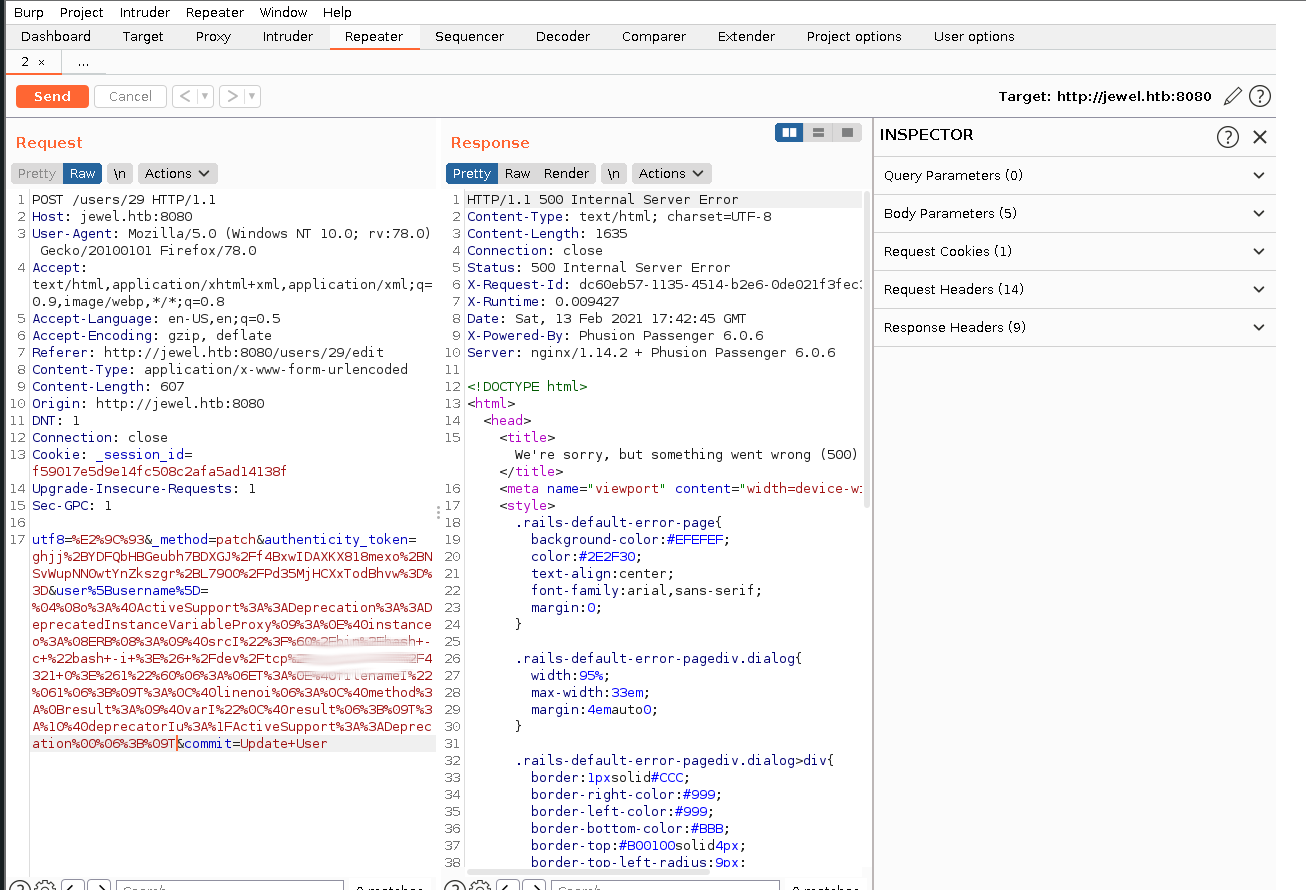Close the Inspector panel
1306x890 pixels.
[x=1260, y=137]
